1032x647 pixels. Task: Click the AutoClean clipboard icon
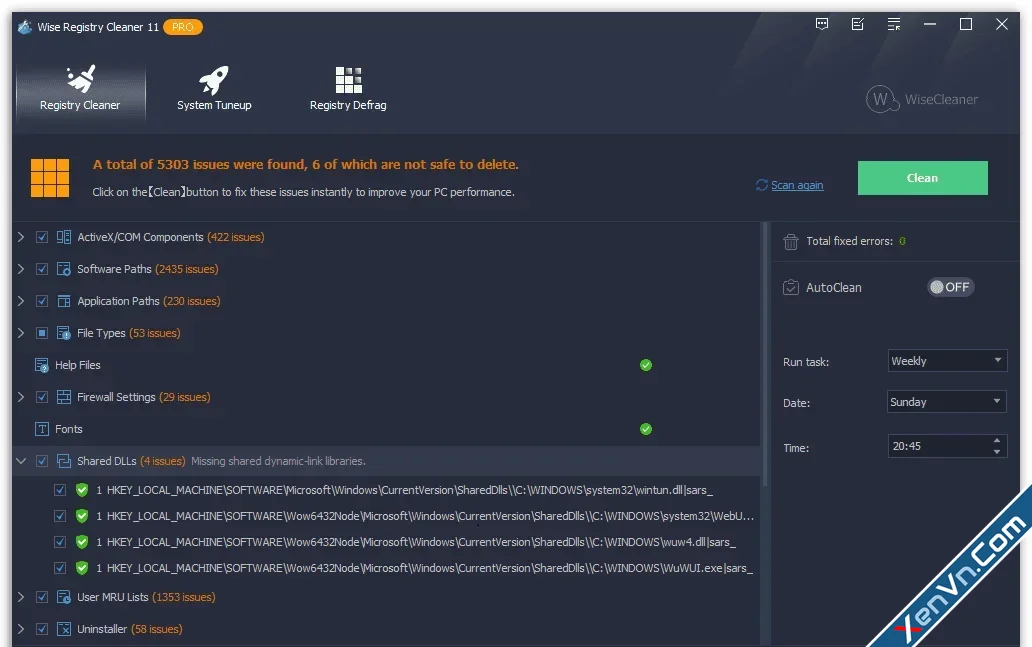click(790, 288)
